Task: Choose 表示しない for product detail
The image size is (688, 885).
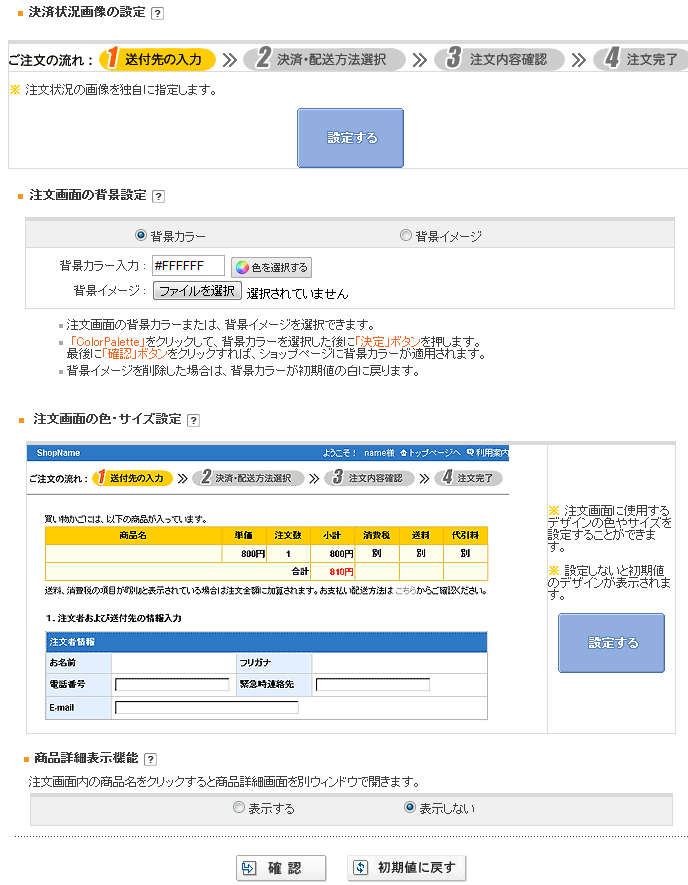Action: pos(410,808)
